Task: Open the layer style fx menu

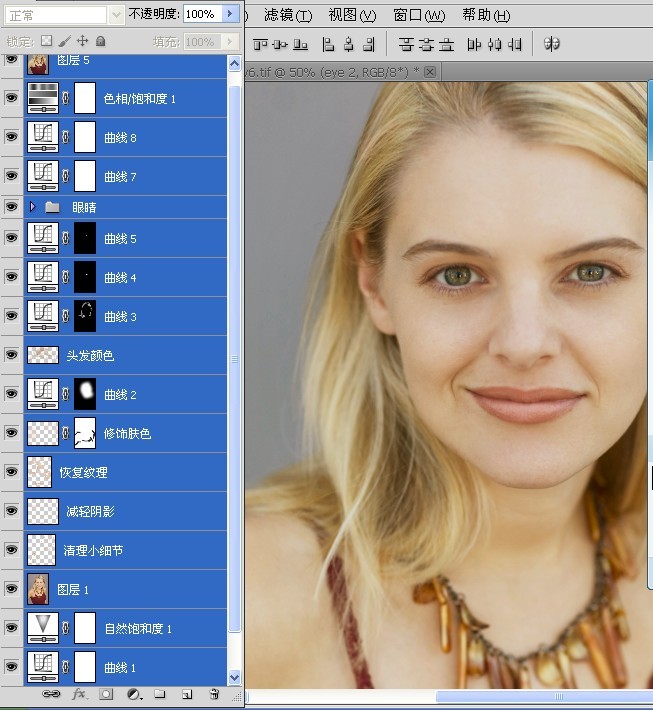Action: point(80,694)
